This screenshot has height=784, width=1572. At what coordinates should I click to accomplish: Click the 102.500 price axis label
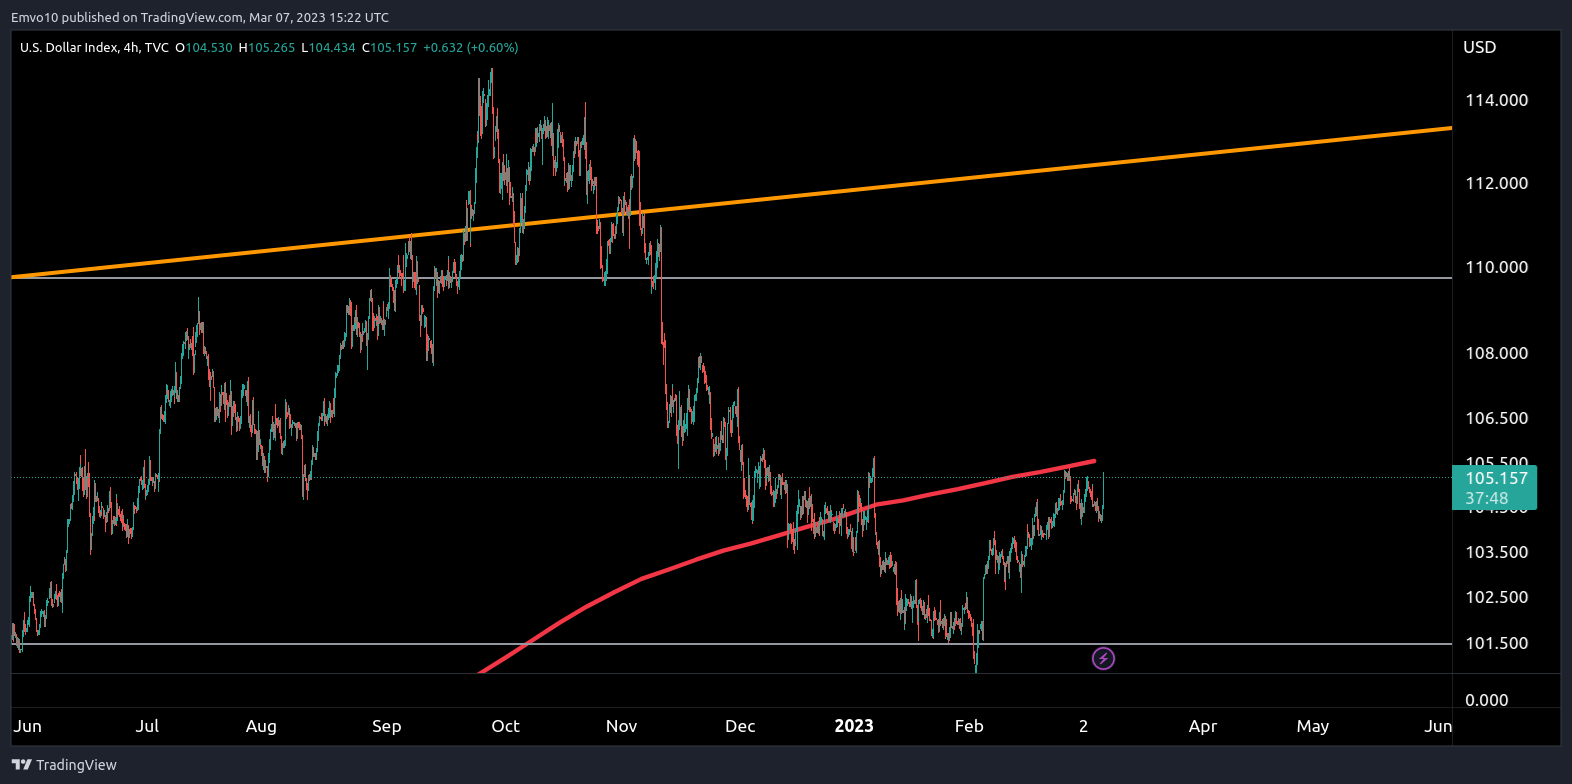pos(1496,597)
